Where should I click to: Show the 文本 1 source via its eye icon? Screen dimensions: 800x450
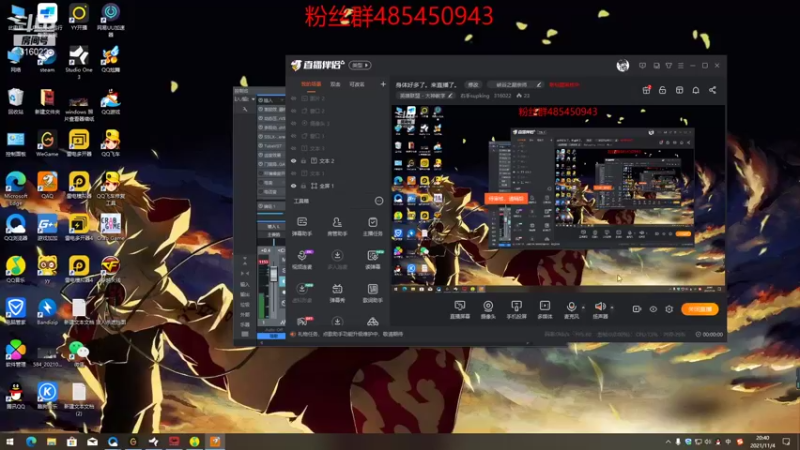tap(293, 173)
